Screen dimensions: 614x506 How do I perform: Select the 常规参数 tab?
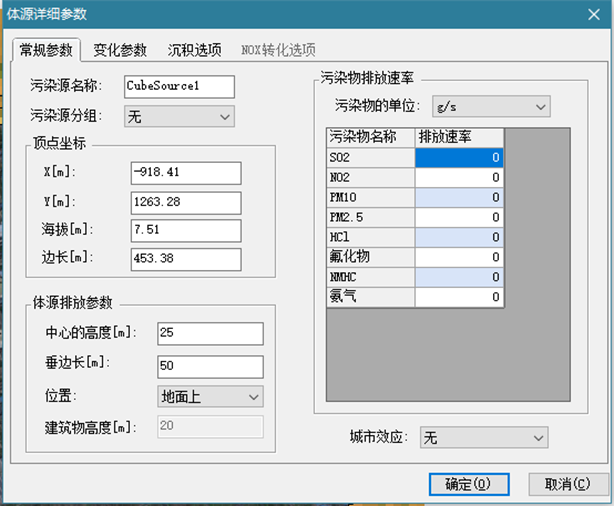tap(46, 49)
